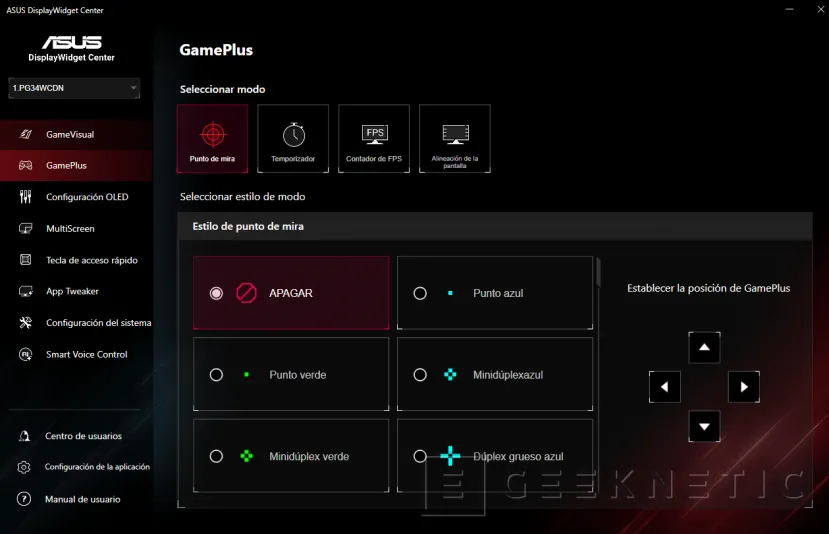Screen dimensions: 829x534
Task: Select the Punto azul radio button
Action: [x=420, y=293]
